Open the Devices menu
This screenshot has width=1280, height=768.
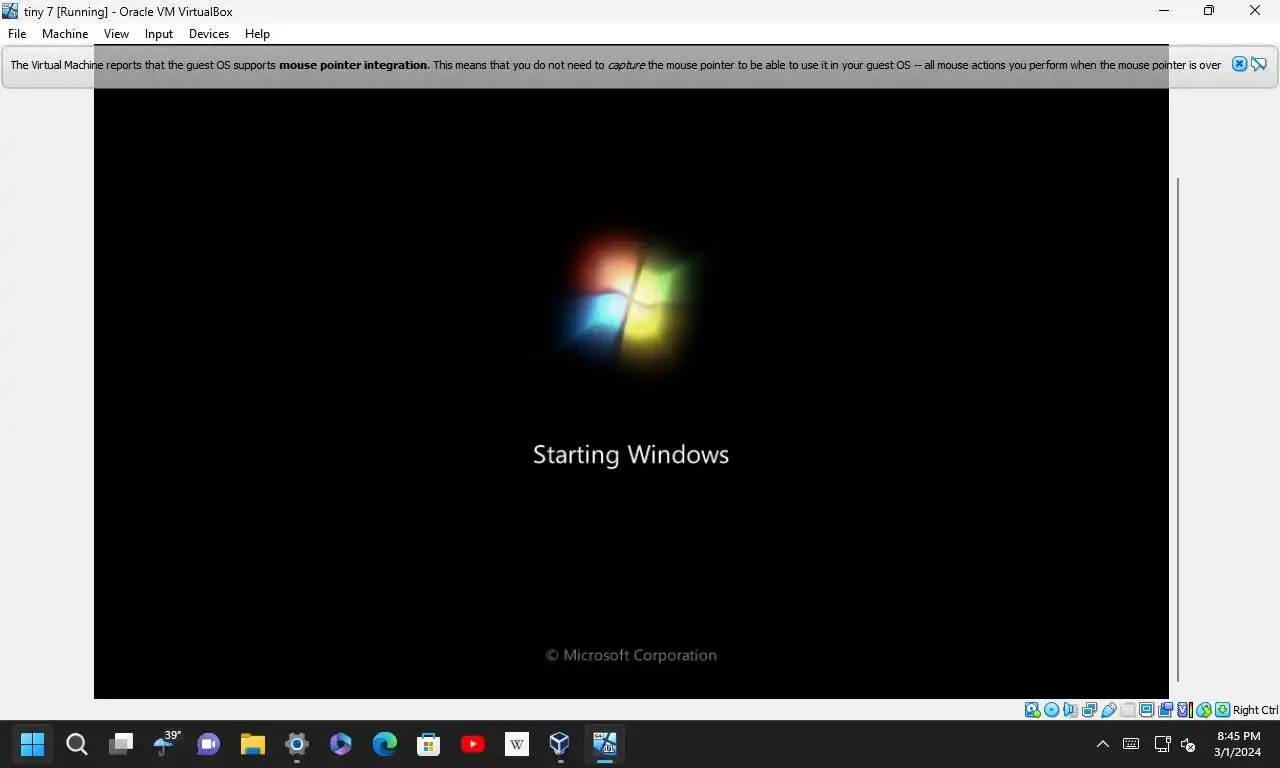click(209, 34)
